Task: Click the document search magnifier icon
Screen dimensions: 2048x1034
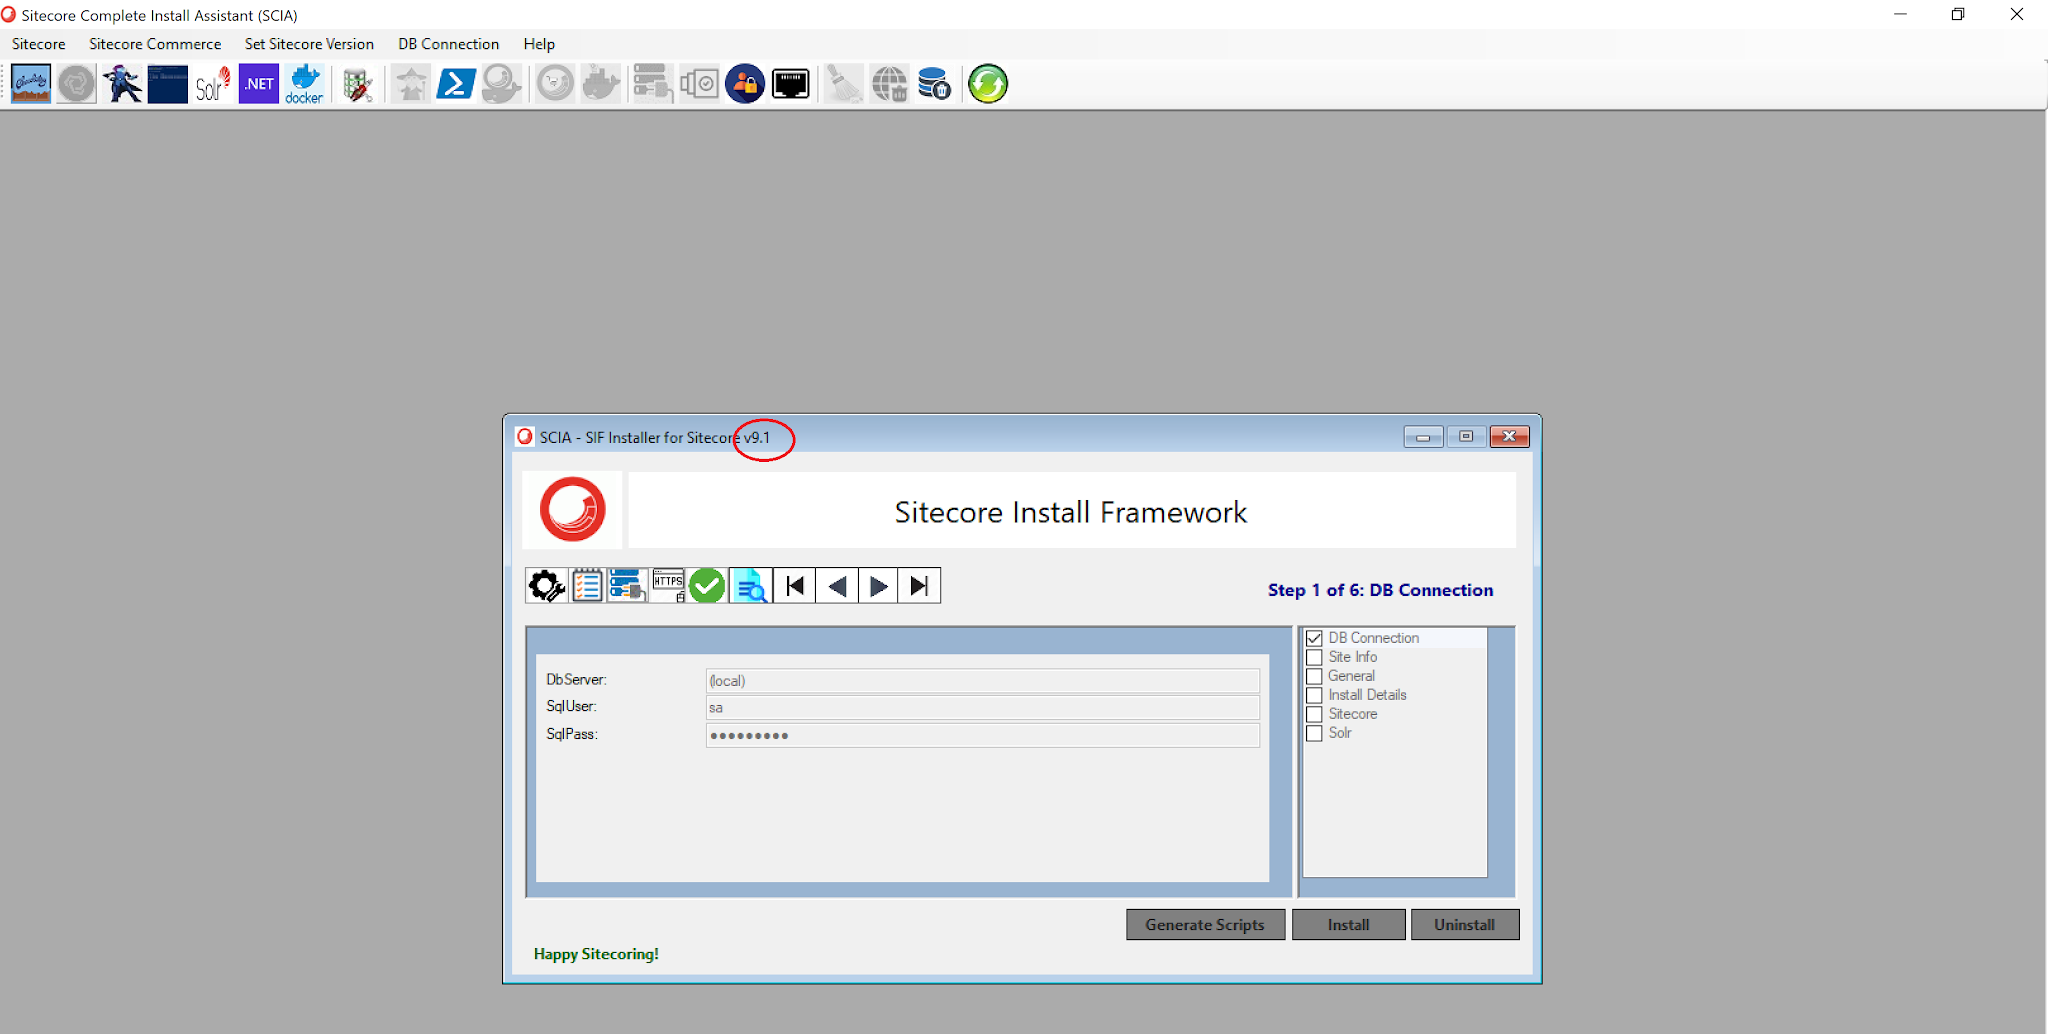Action: click(x=750, y=586)
